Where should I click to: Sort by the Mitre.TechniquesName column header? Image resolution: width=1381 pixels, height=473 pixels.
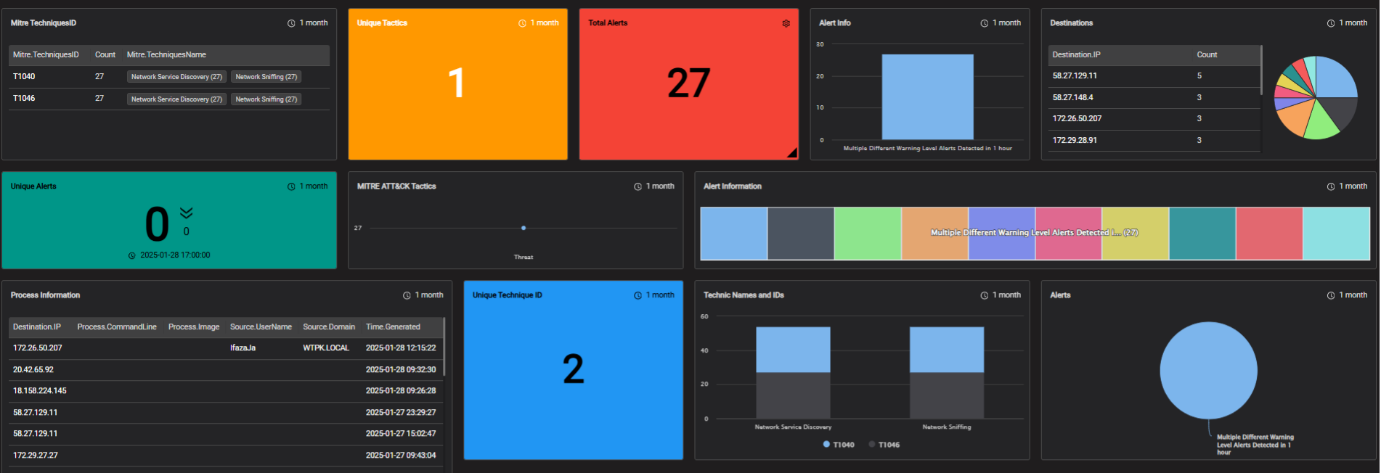[166, 55]
